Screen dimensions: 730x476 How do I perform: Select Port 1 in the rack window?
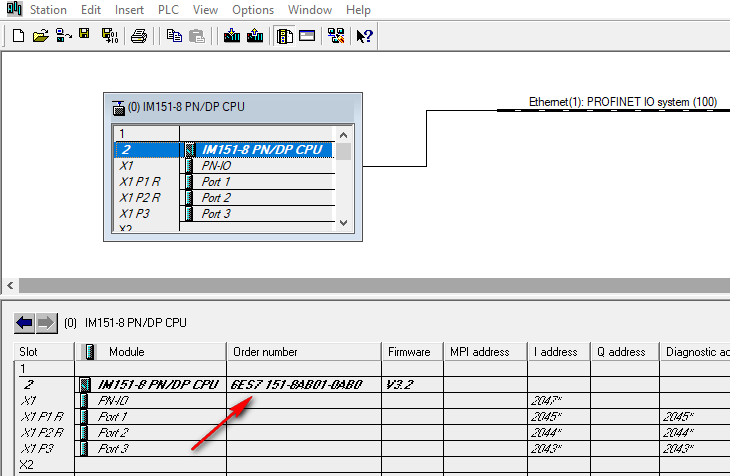(224, 182)
